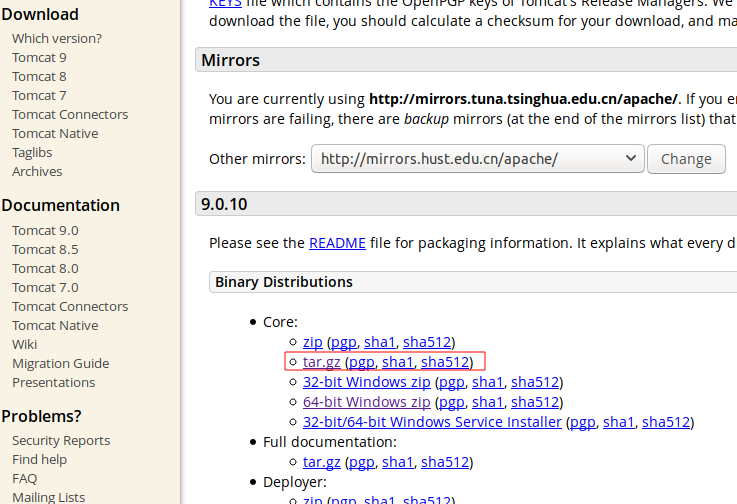Image resolution: width=737 pixels, height=504 pixels.
Task: Click the Change mirror button
Action: tap(686, 159)
